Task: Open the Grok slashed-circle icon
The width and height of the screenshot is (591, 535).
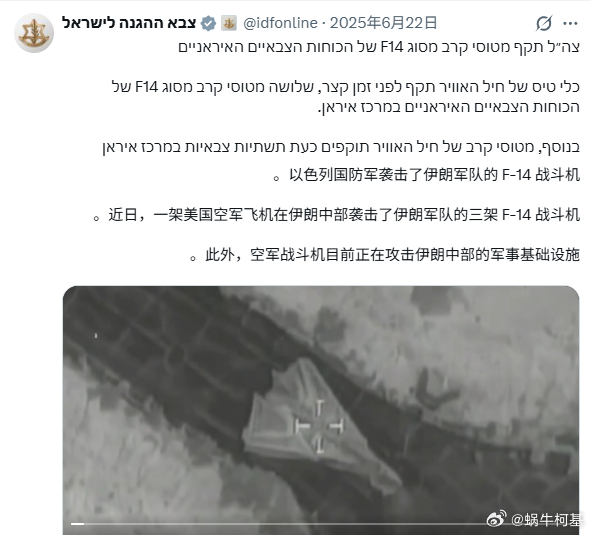Action: point(544,23)
